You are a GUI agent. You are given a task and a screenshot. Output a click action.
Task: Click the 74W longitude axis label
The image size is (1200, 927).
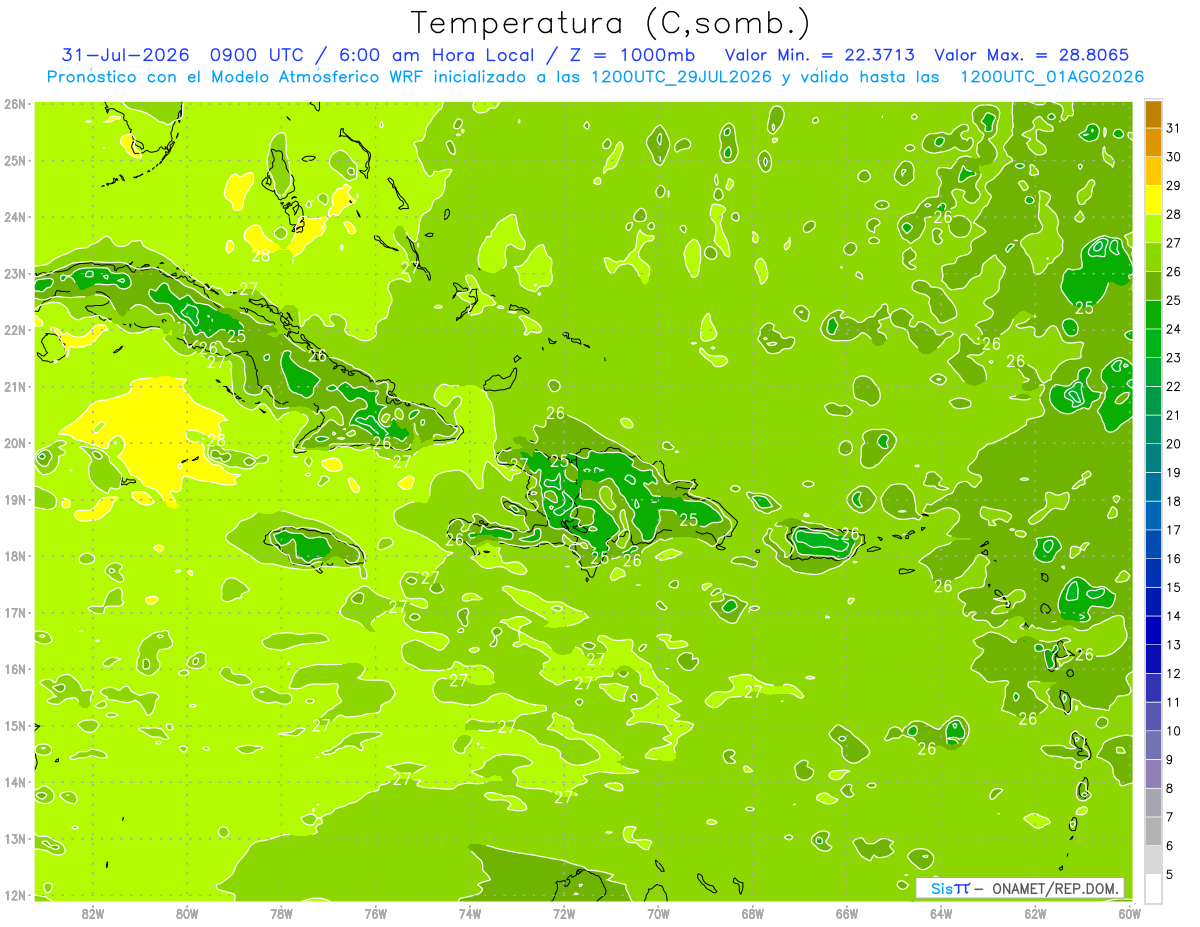[469, 912]
